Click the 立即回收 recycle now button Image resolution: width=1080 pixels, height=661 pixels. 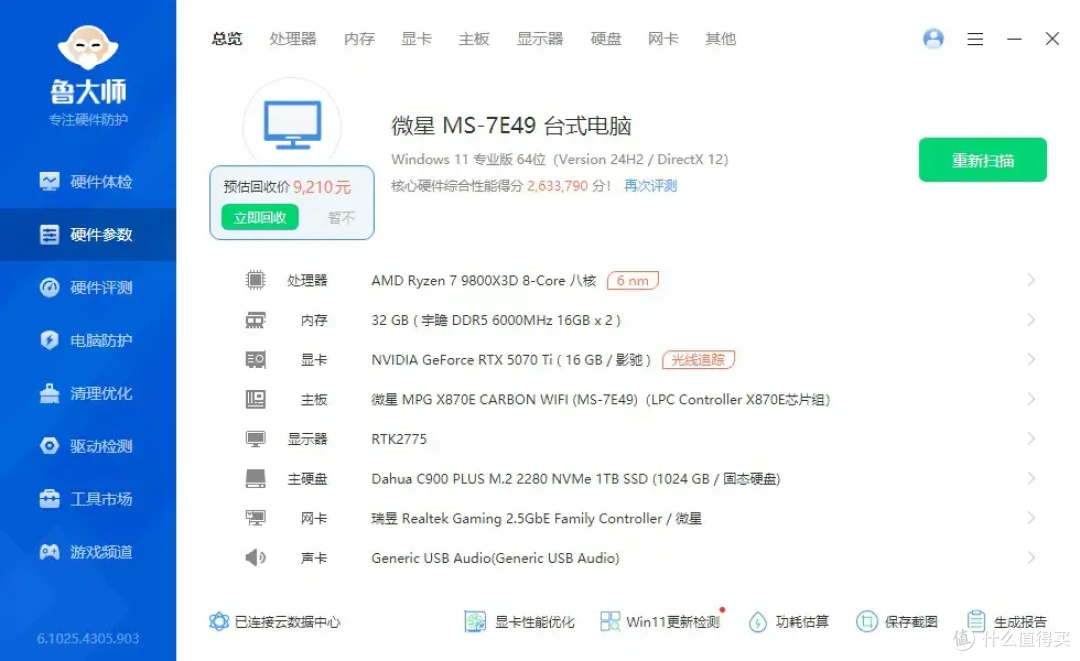click(x=260, y=218)
